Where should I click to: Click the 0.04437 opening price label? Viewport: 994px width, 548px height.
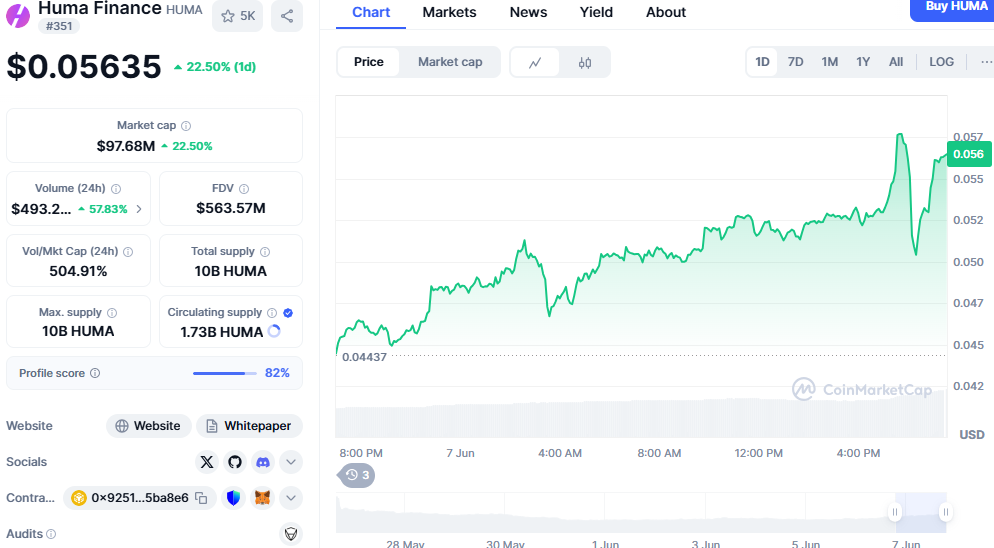coord(364,357)
